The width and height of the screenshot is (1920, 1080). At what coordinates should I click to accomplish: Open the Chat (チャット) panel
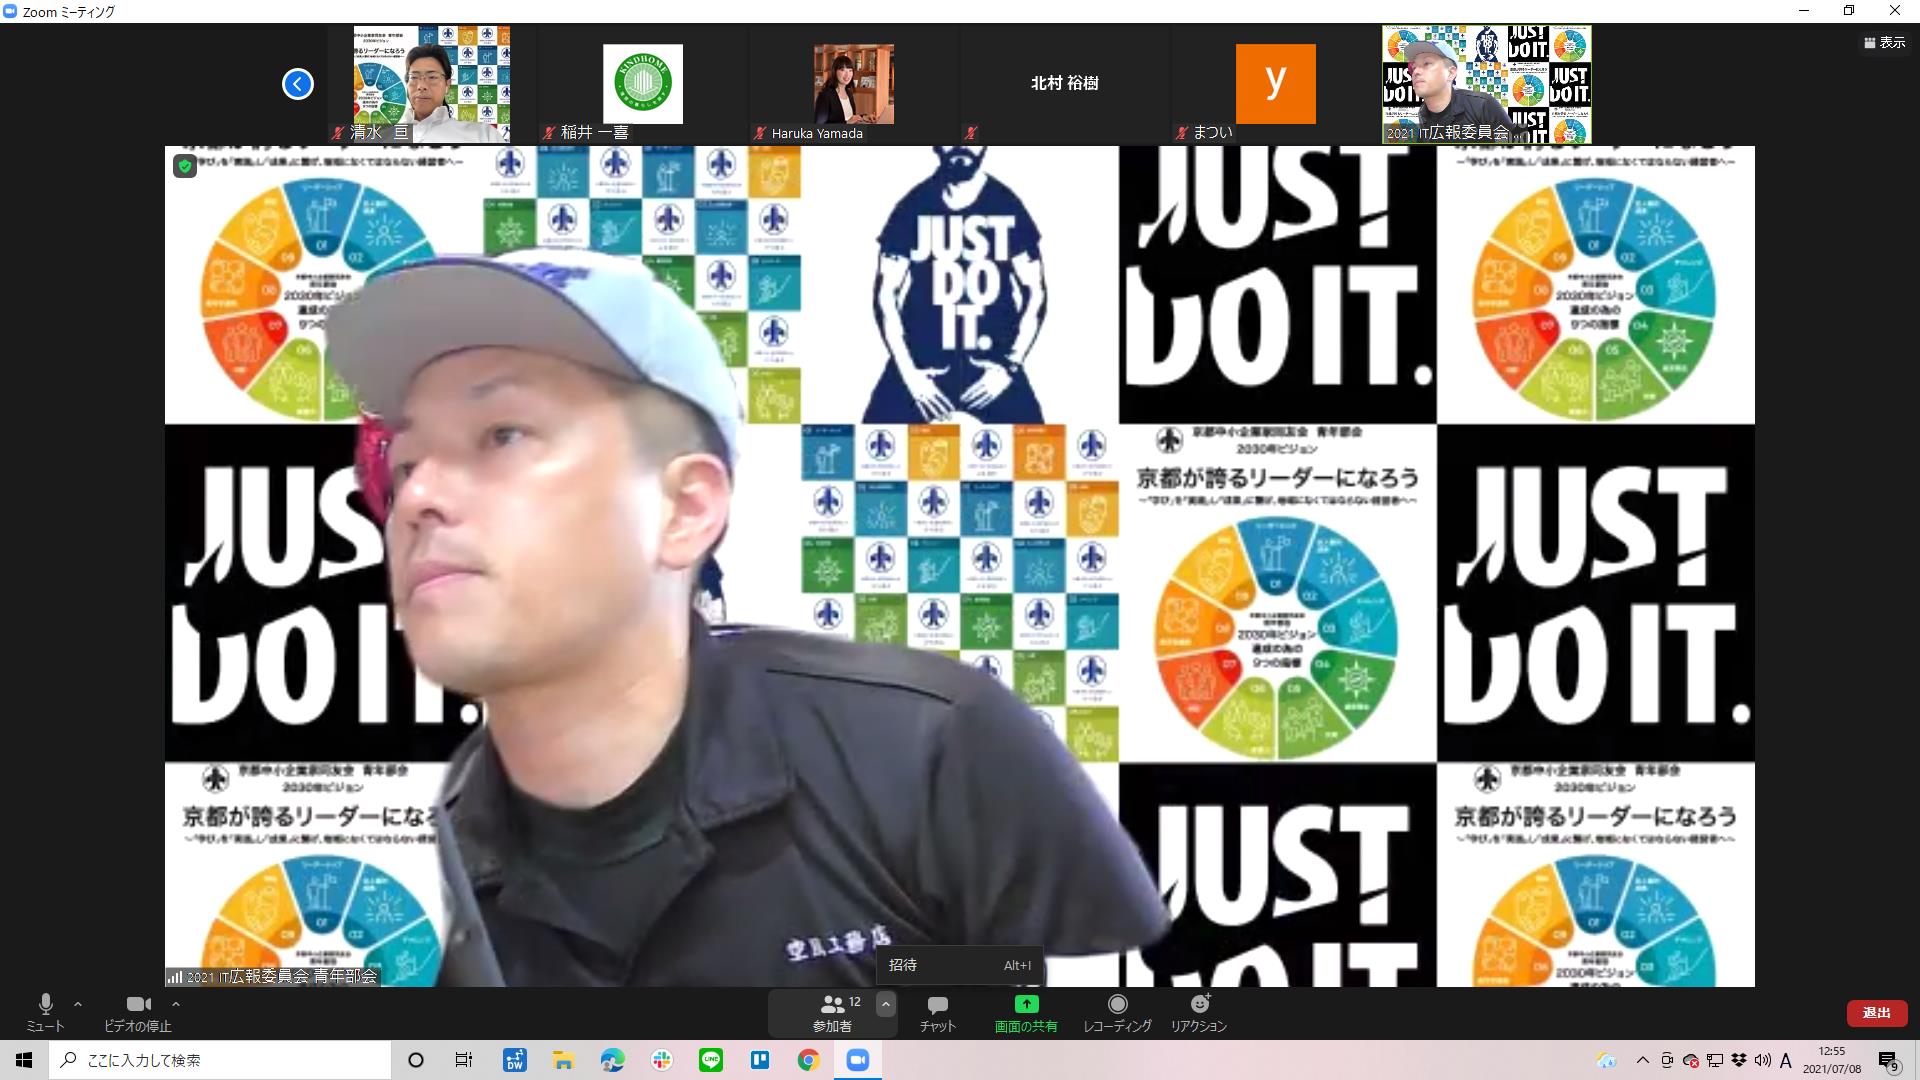[938, 1012]
